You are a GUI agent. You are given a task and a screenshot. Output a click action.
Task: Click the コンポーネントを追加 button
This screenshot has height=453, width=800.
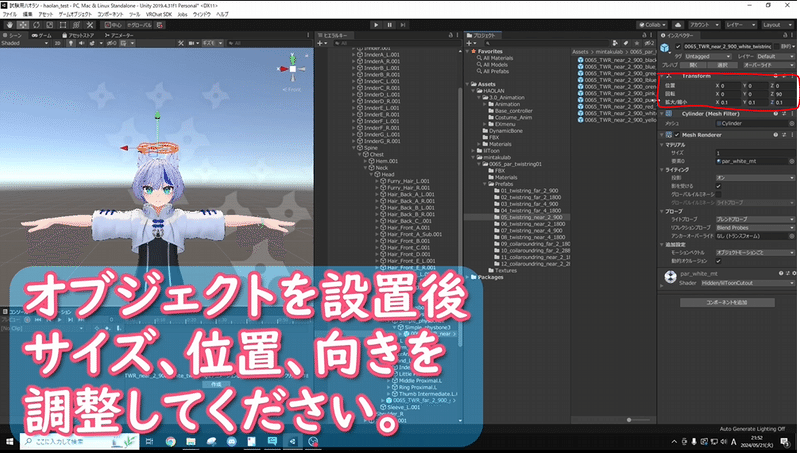(727, 303)
